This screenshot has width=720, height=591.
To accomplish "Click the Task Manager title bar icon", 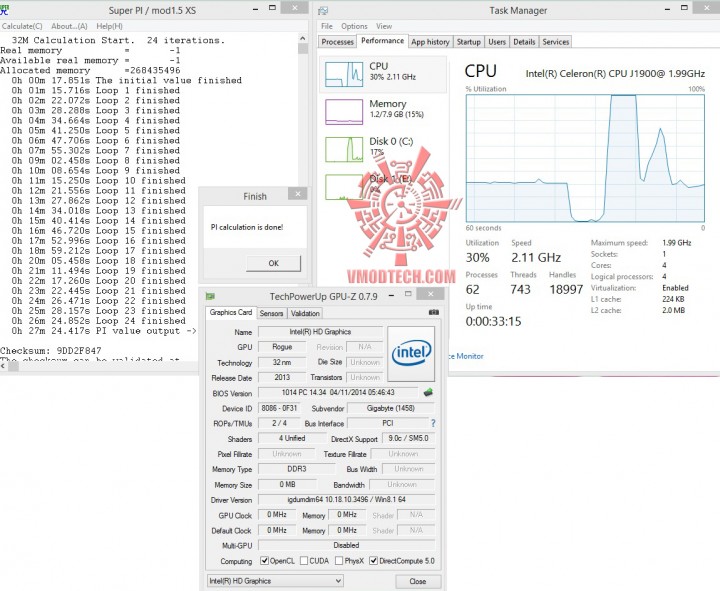I will [x=323, y=11].
